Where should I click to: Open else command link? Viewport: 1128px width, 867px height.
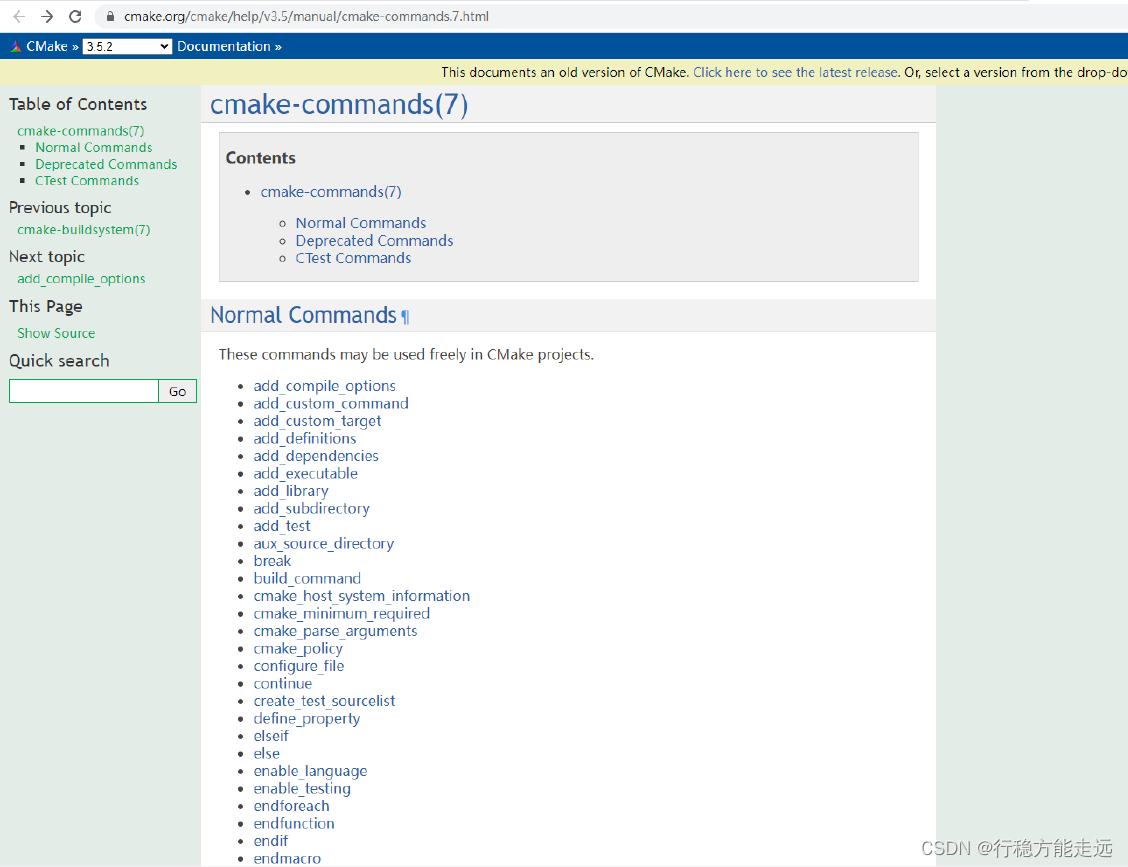(266, 753)
